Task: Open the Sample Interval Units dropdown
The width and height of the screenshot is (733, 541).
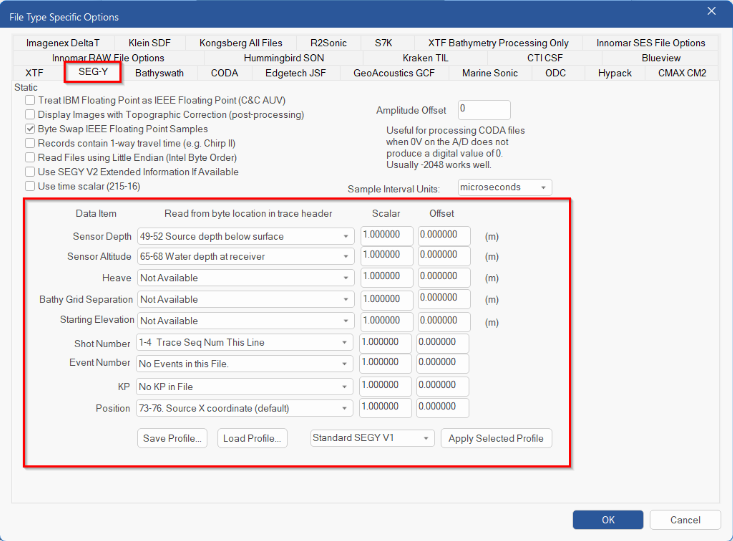Action: click(505, 187)
